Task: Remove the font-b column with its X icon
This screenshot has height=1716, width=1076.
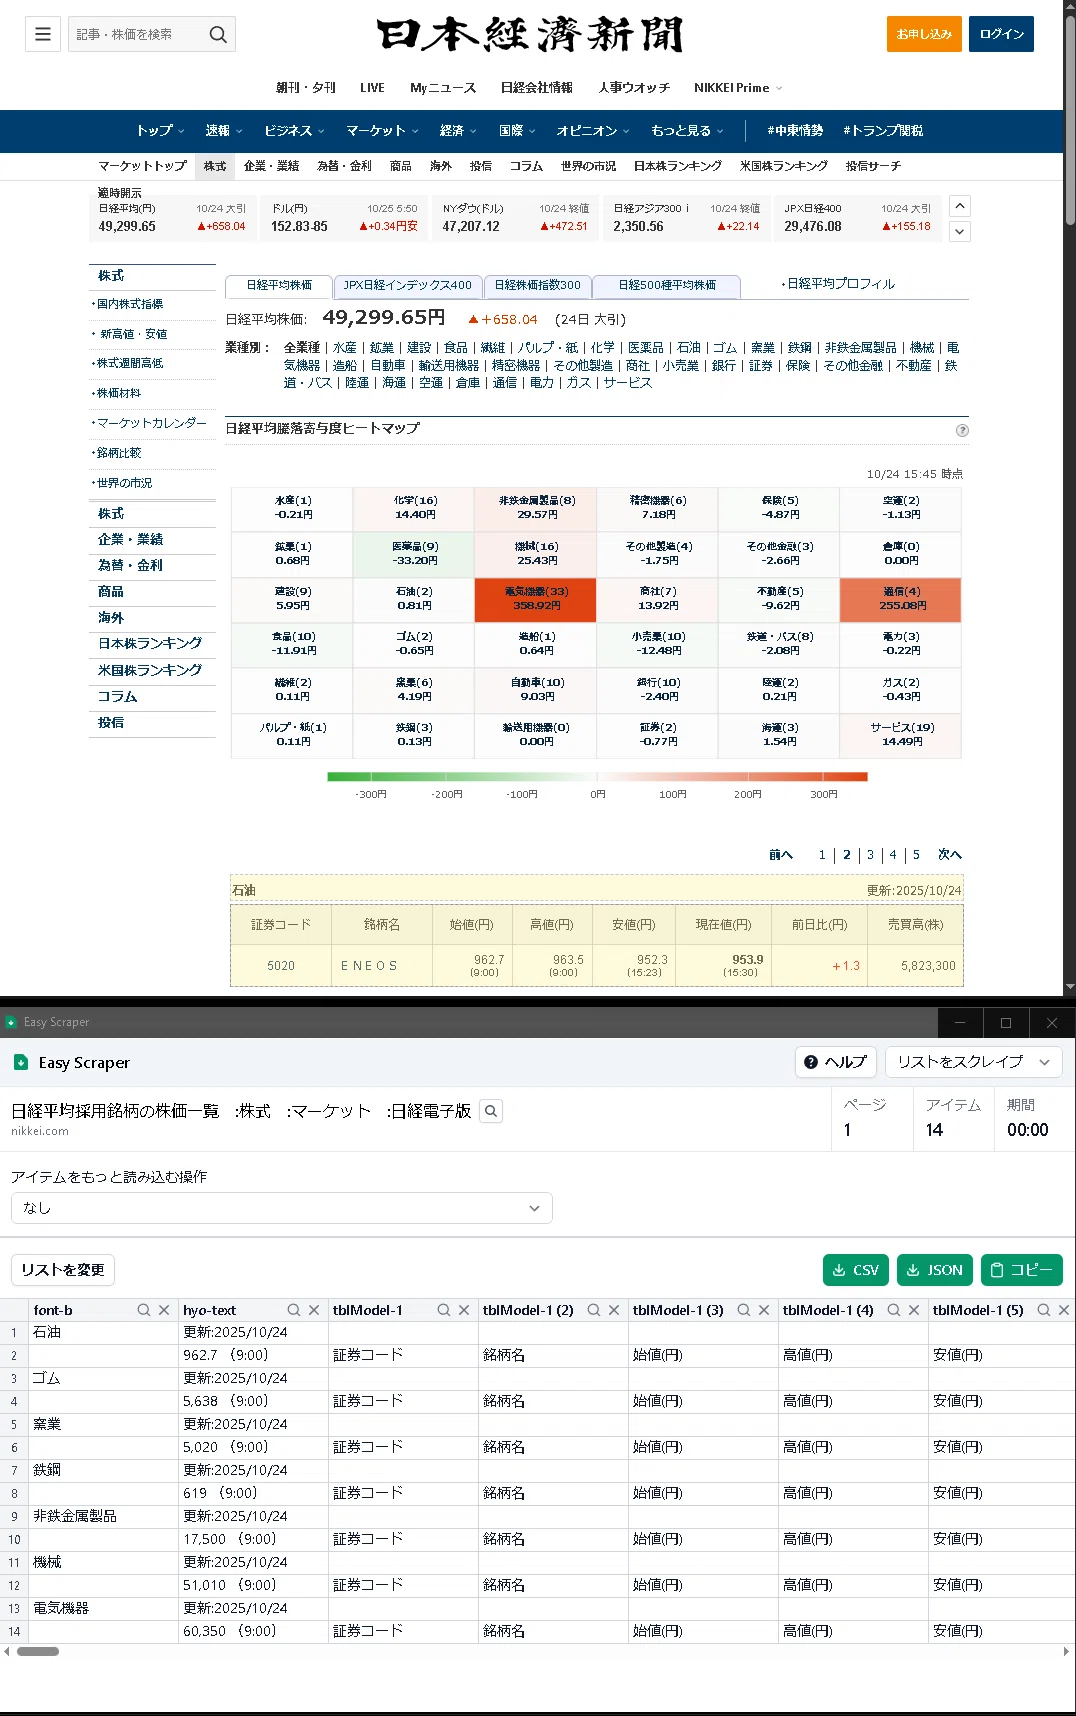Action: (164, 1310)
